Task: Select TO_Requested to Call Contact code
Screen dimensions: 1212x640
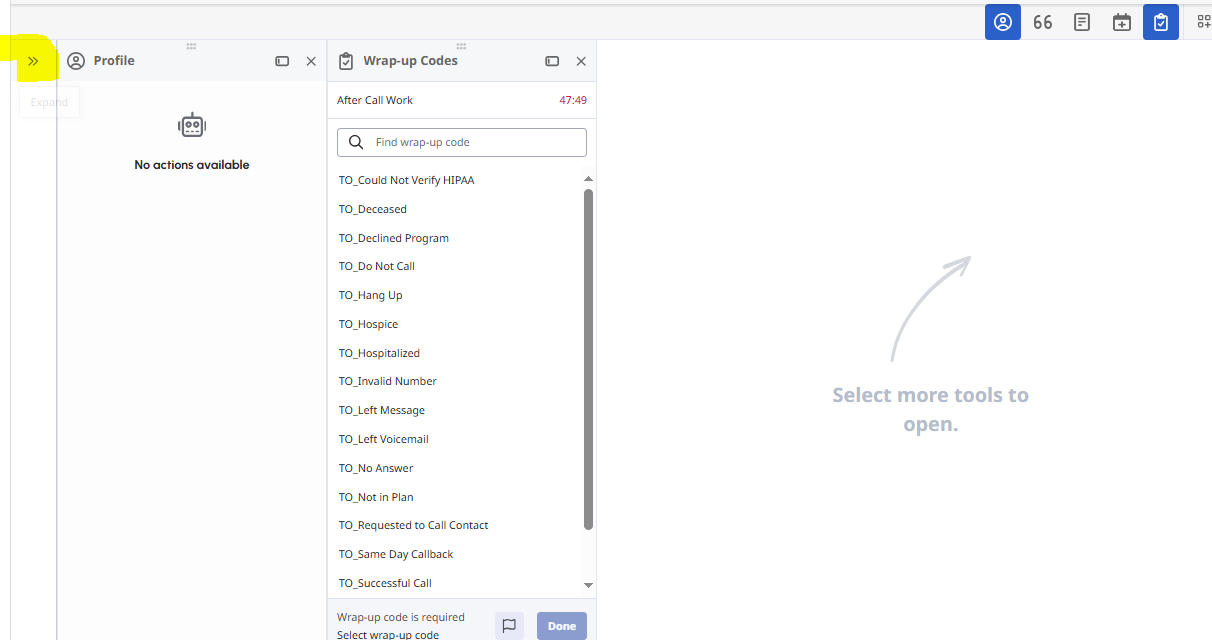Action: coord(414,525)
